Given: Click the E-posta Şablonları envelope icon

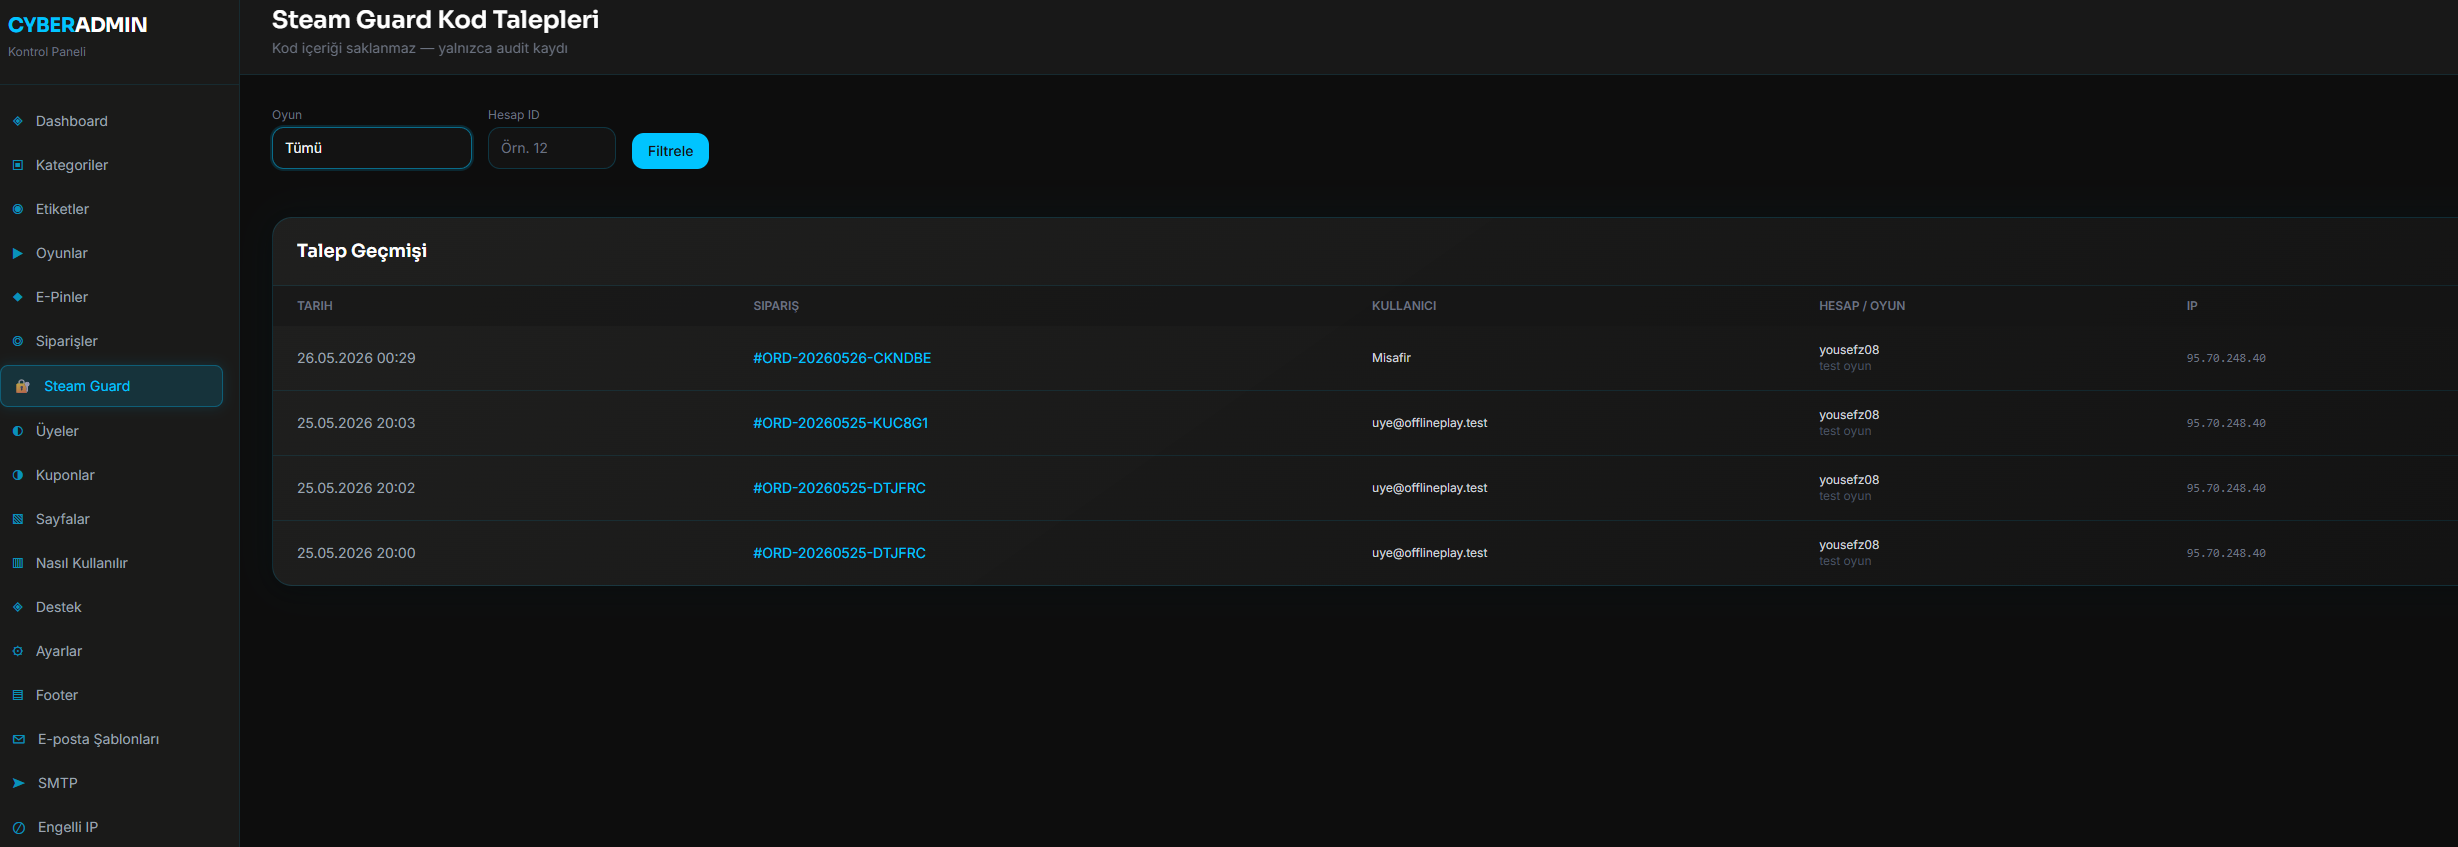Looking at the screenshot, I should click(x=19, y=739).
